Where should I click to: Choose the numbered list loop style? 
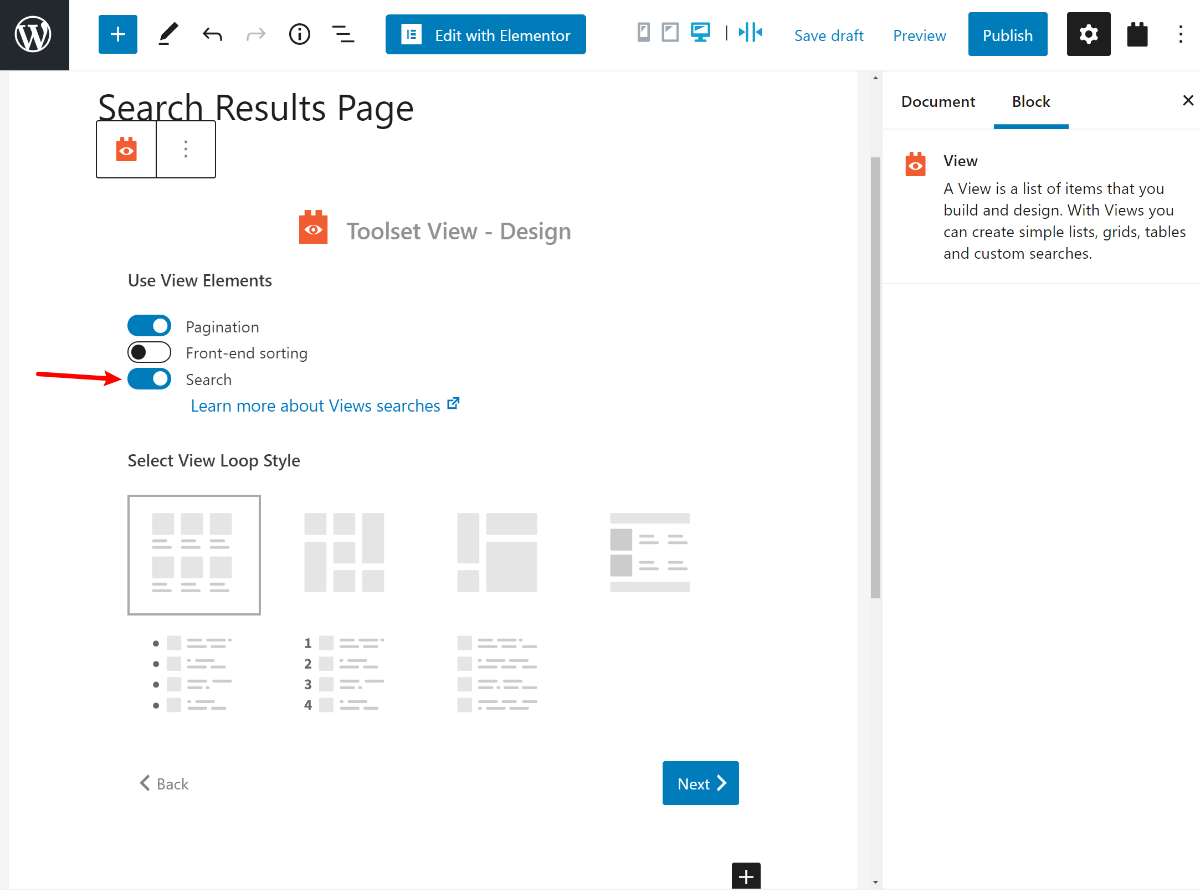point(344,674)
